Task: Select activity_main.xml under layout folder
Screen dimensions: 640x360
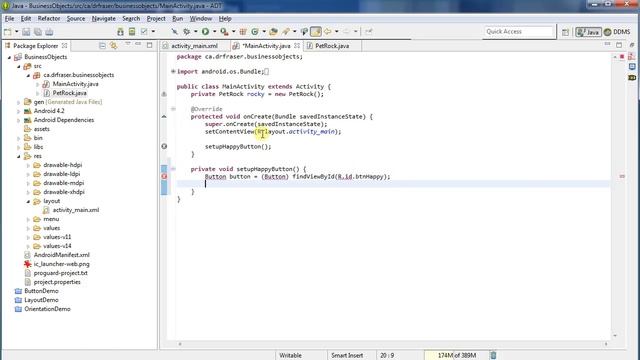Action: [x=76, y=210]
